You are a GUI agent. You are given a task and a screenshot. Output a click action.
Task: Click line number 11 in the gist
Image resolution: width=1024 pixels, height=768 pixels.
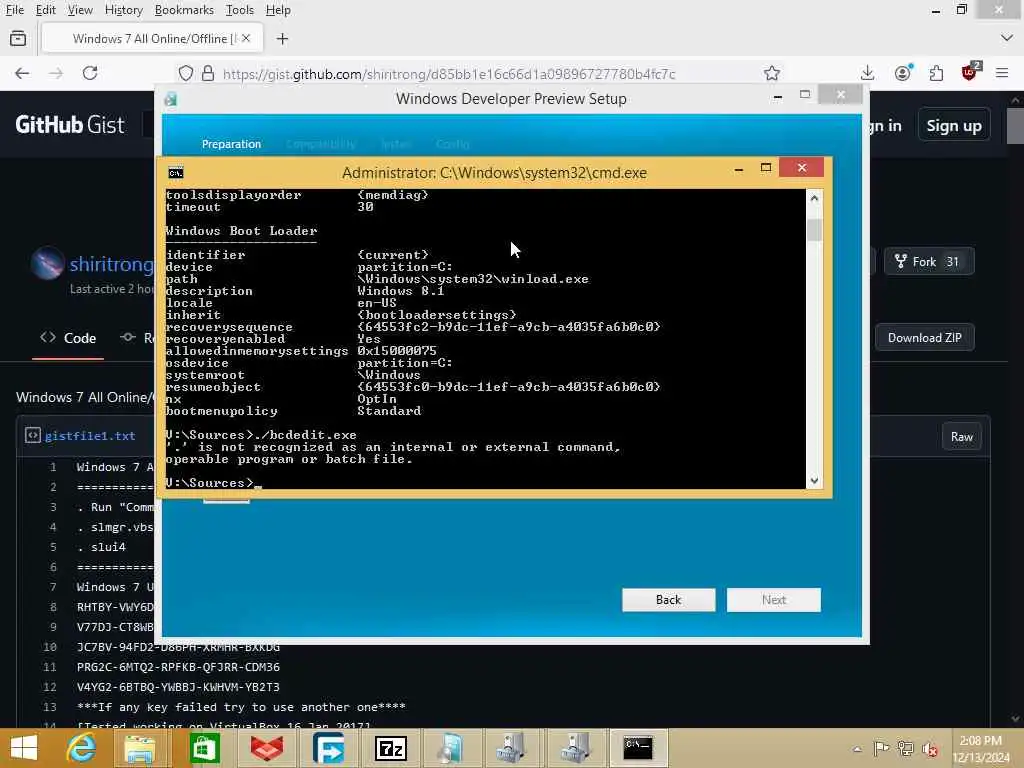[x=51, y=667]
